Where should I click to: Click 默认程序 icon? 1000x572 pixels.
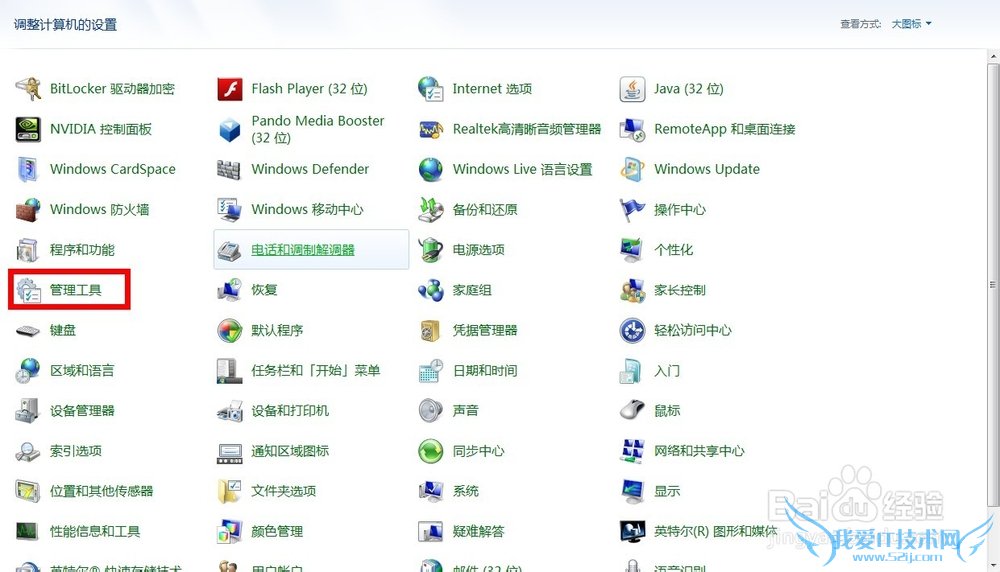[230, 330]
